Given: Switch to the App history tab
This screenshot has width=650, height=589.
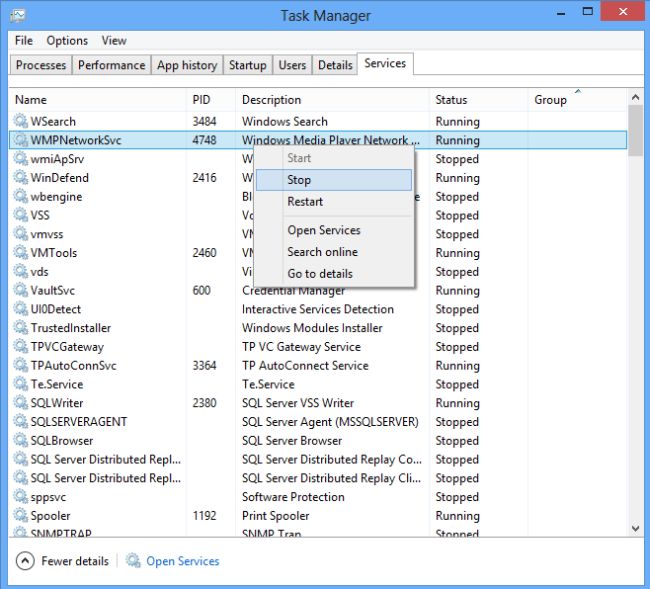Looking at the screenshot, I should [x=187, y=65].
